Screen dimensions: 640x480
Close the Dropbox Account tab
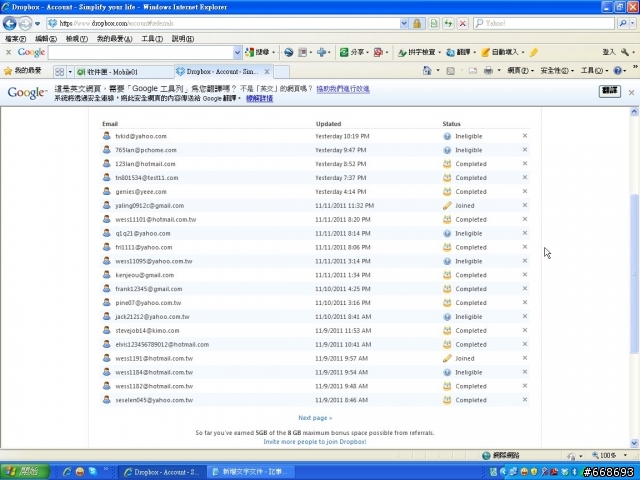pyautogui.click(x=267, y=72)
